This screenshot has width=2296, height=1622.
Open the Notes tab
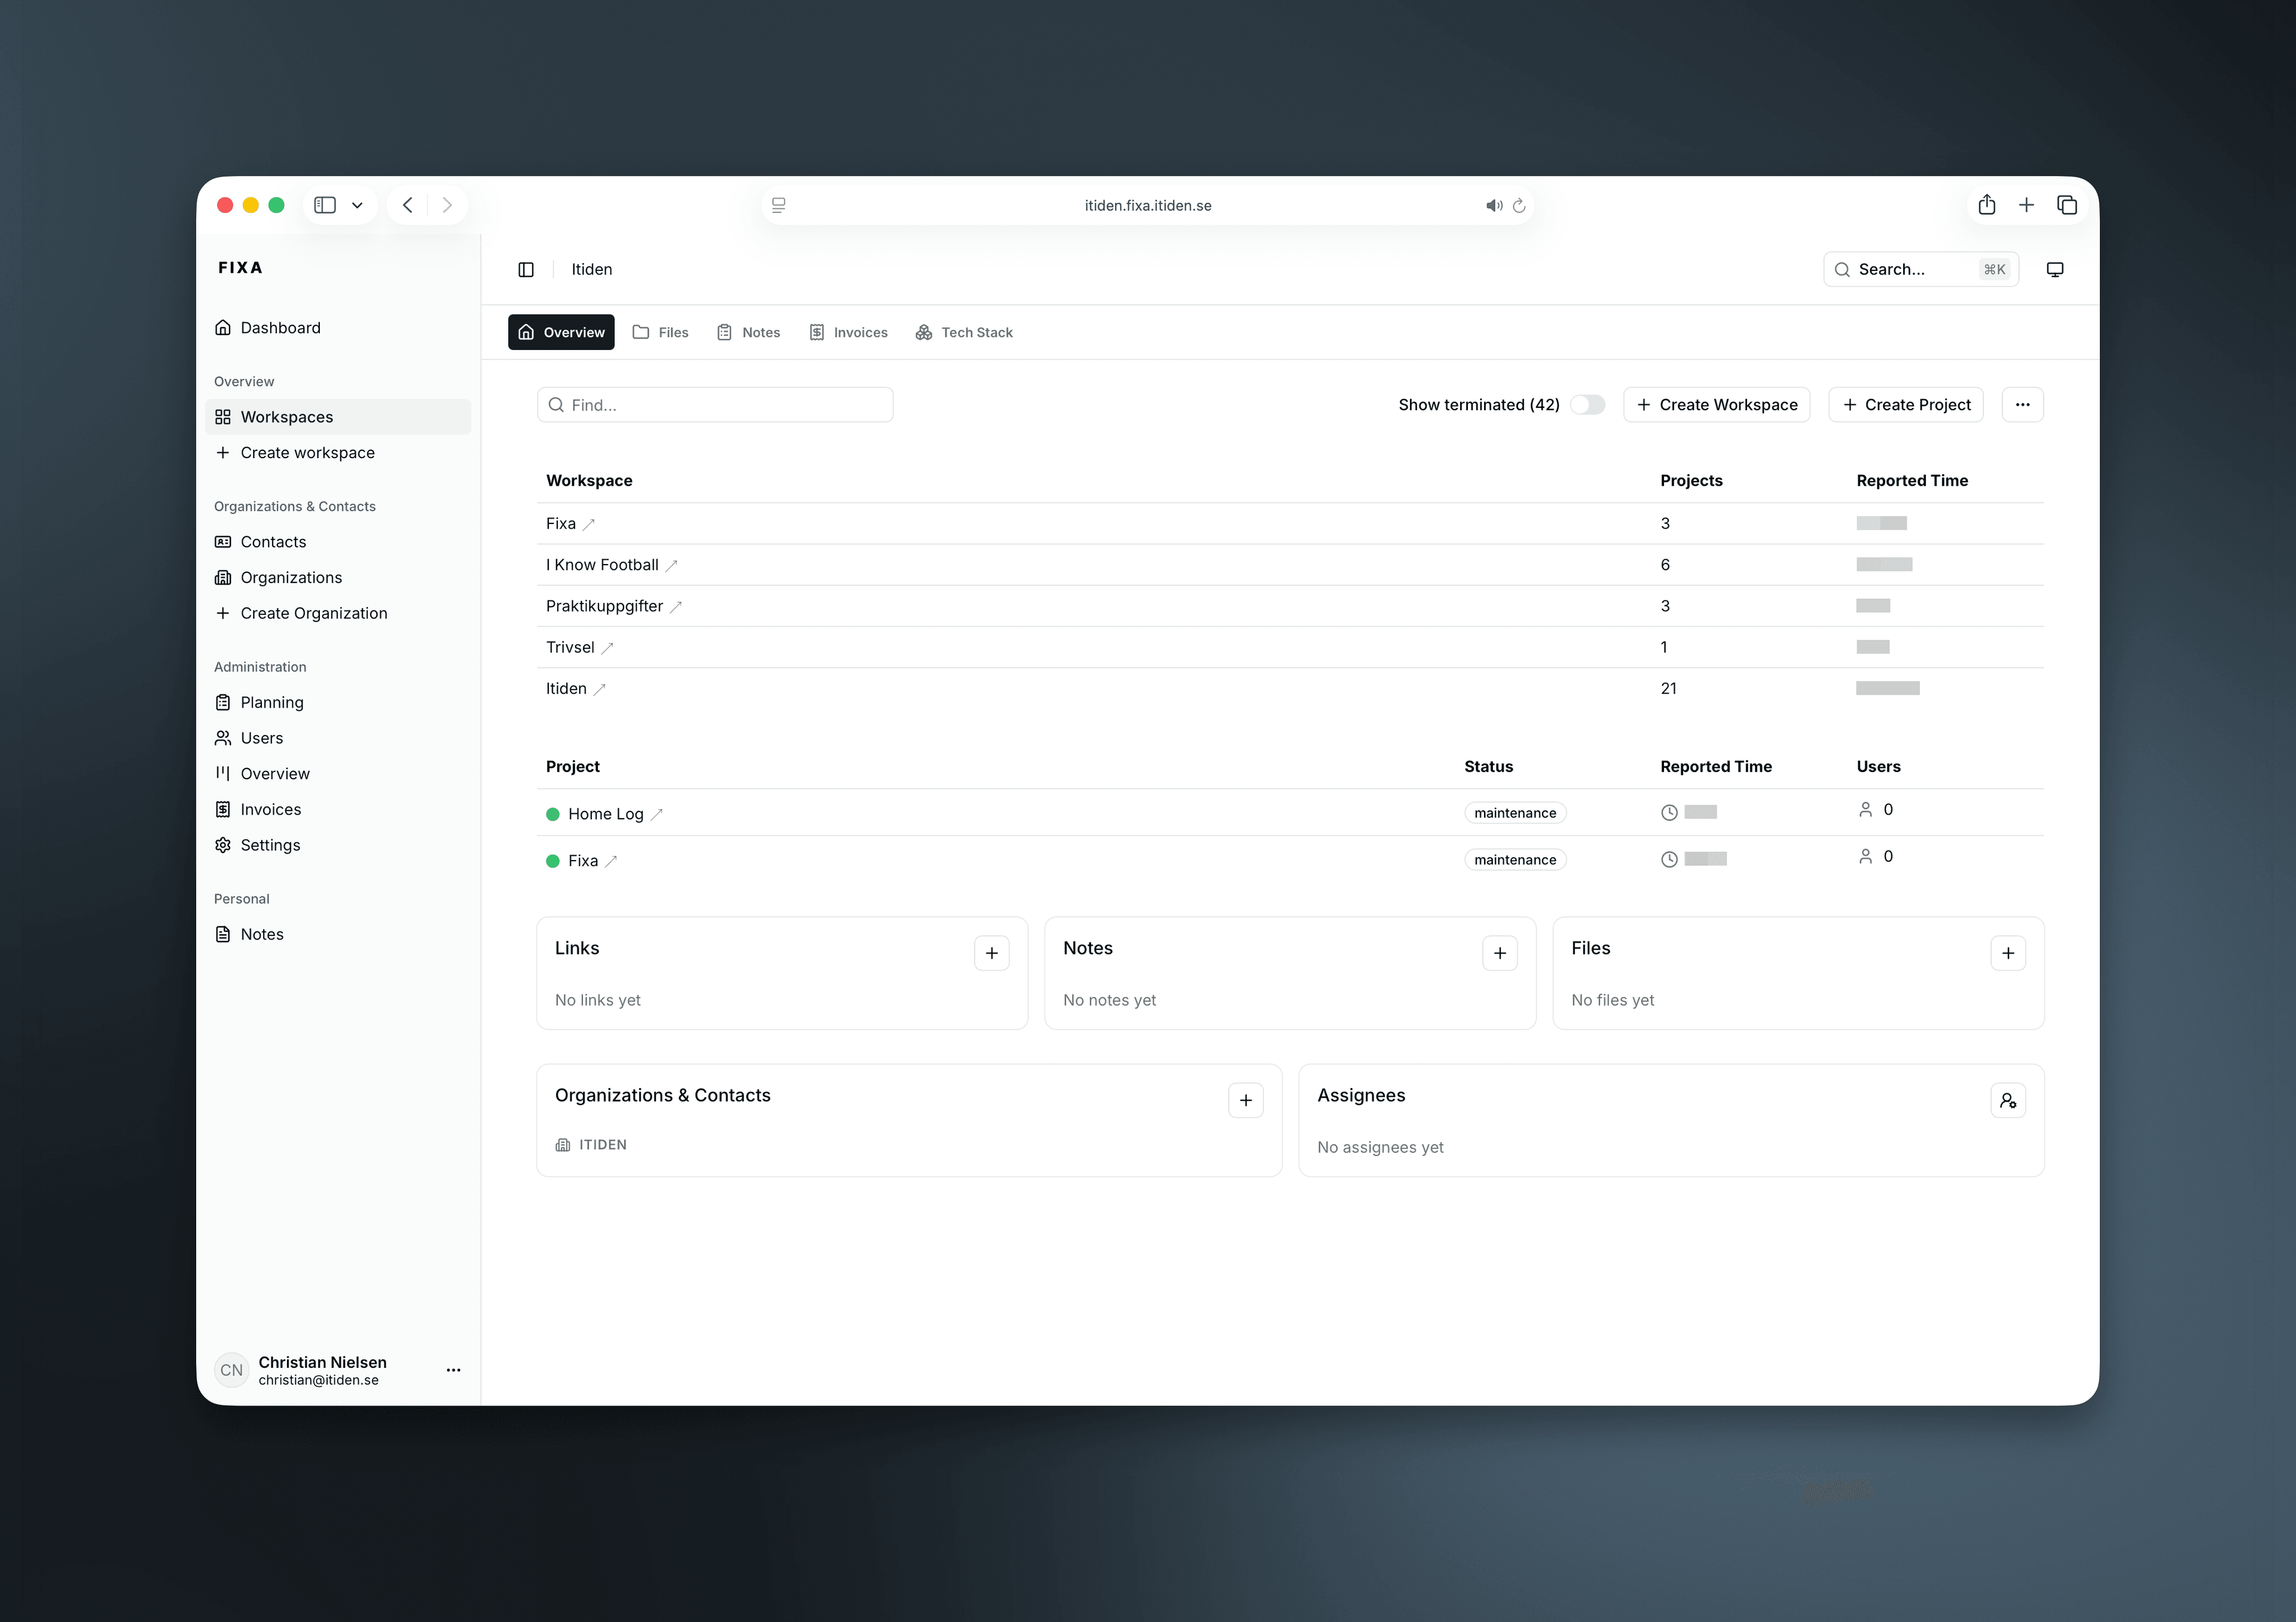point(749,332)
